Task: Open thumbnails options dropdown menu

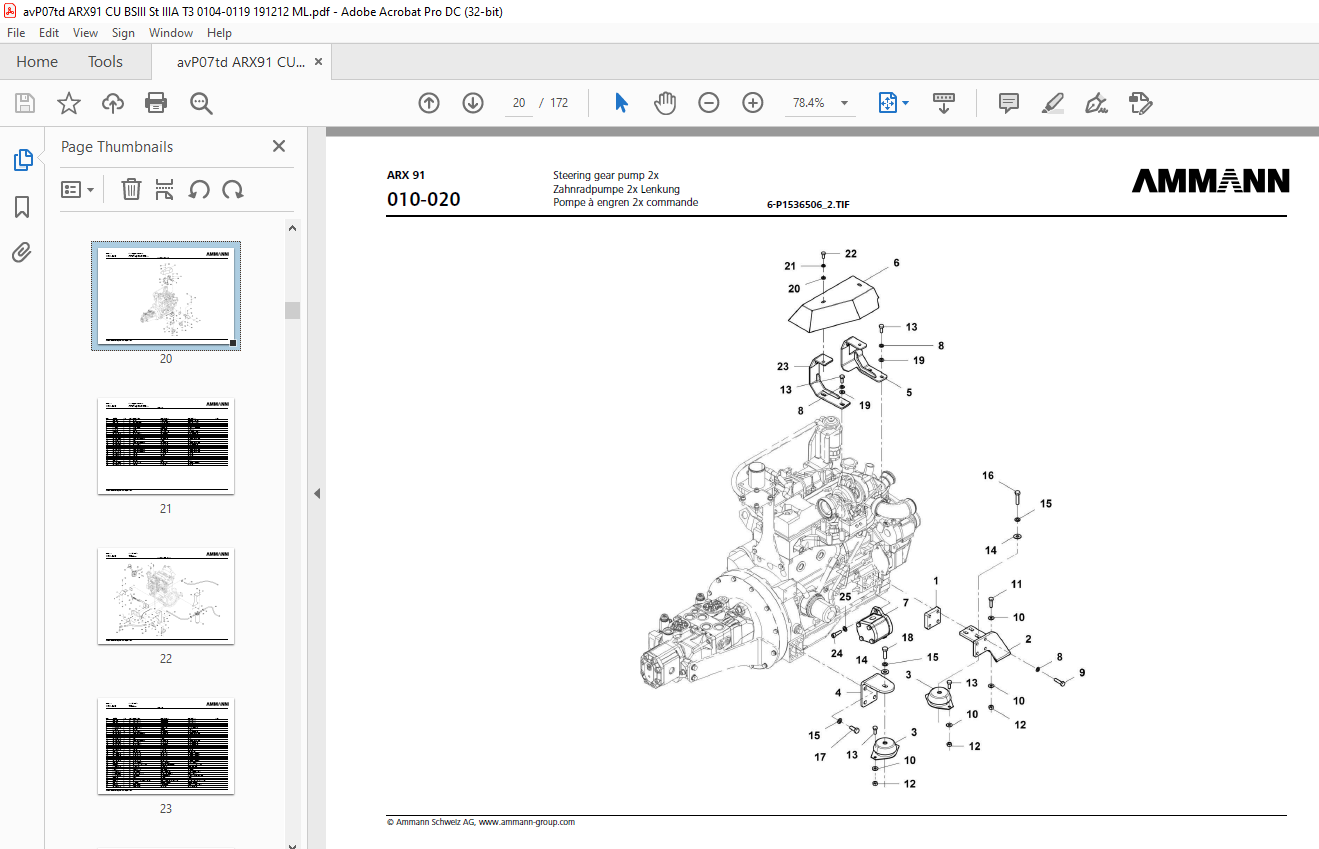Action: coord(78,189)
